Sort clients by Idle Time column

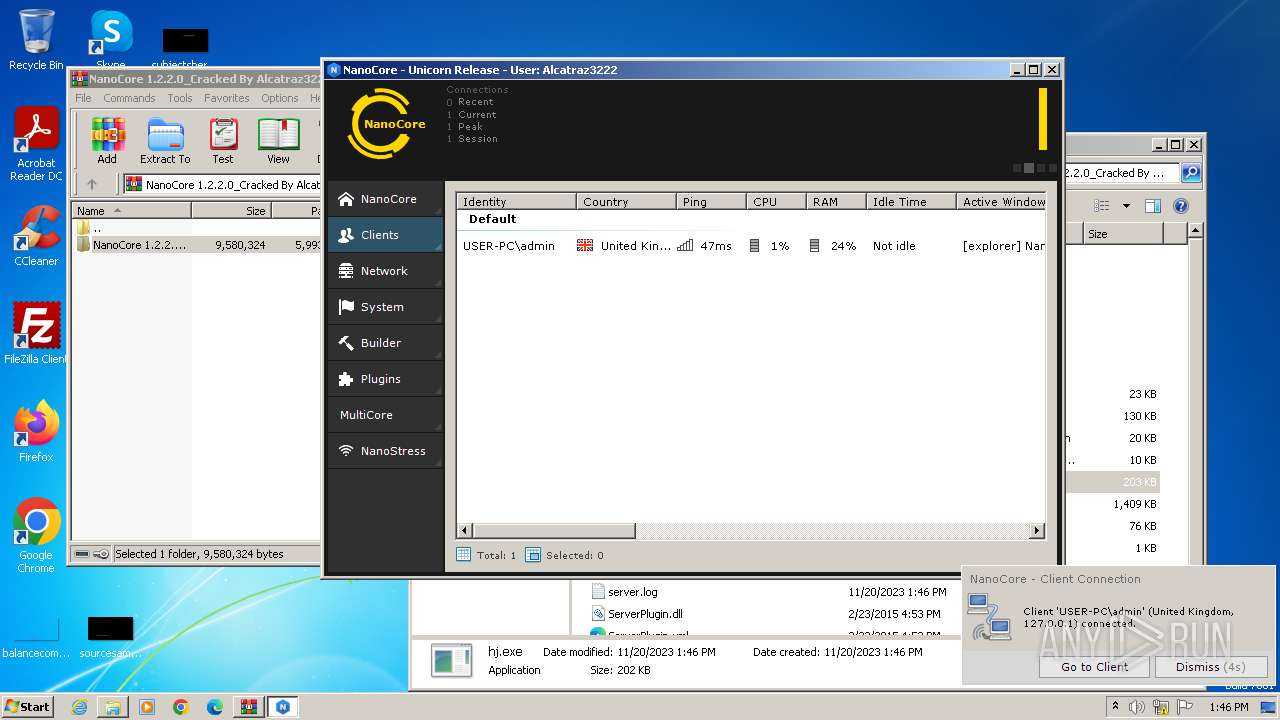[911, 201]
